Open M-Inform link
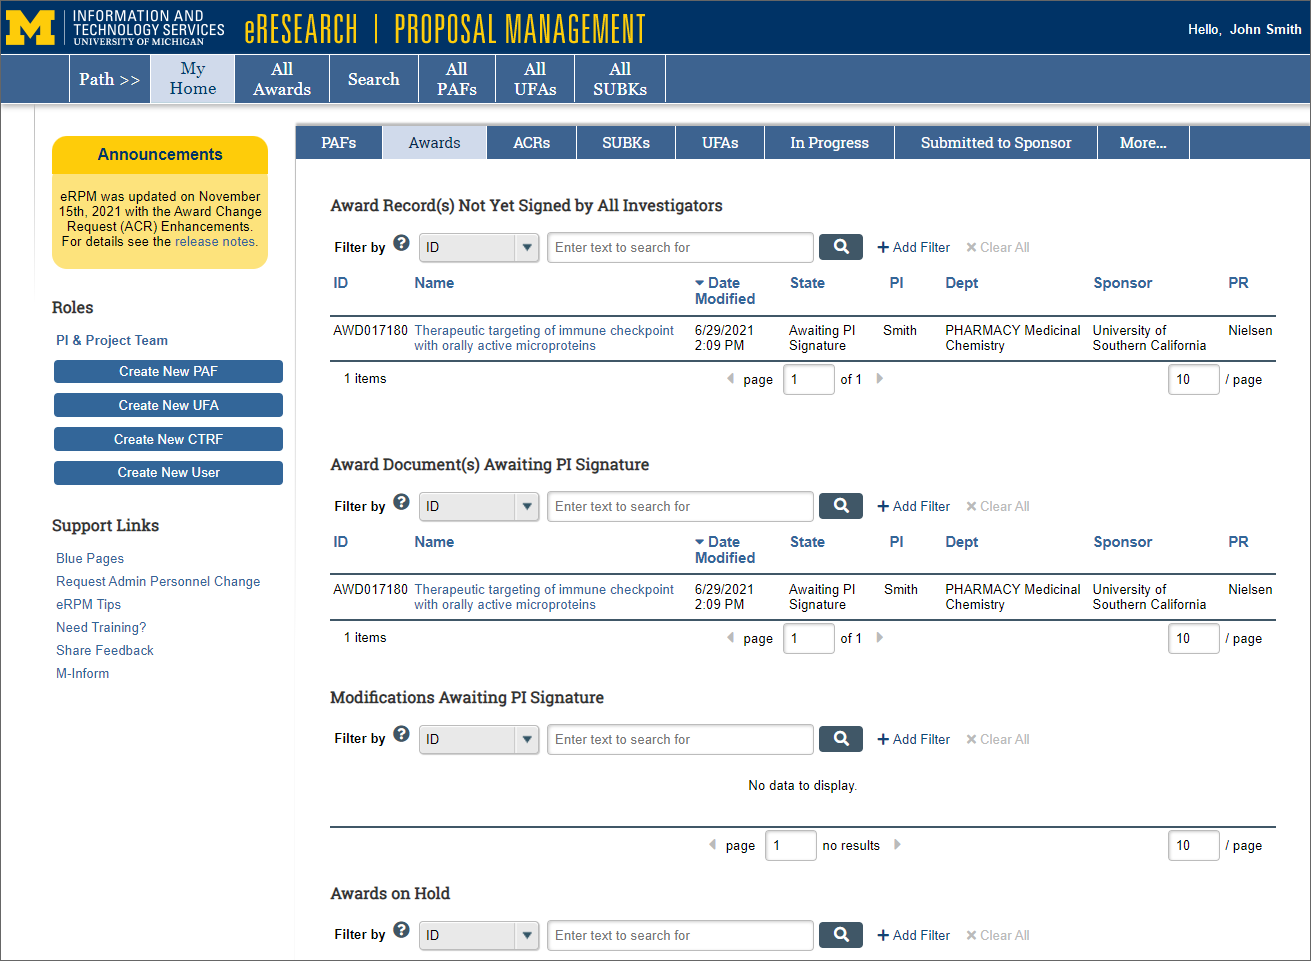 [83, 673]
